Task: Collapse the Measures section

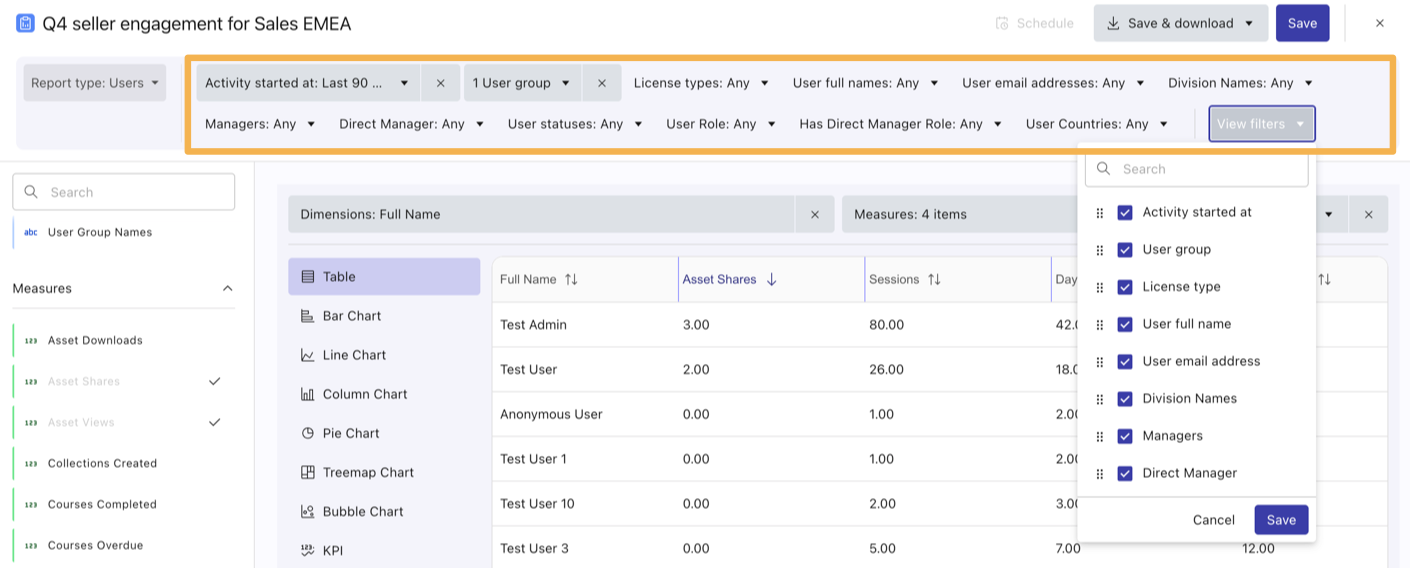Action: tap(227, 288)
